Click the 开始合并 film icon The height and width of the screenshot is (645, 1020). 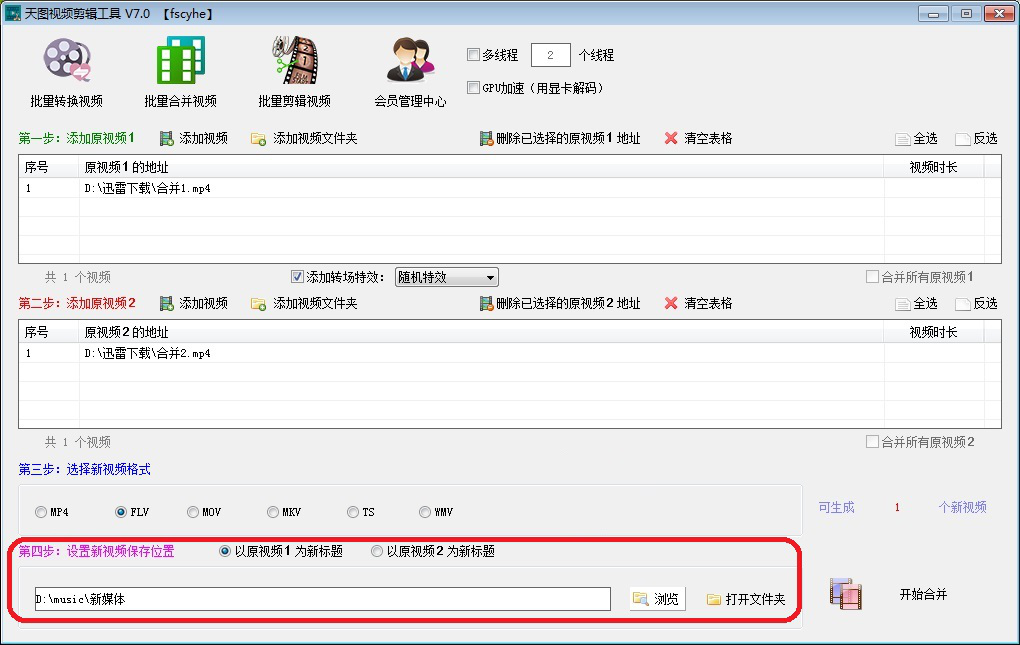(846, 594)
